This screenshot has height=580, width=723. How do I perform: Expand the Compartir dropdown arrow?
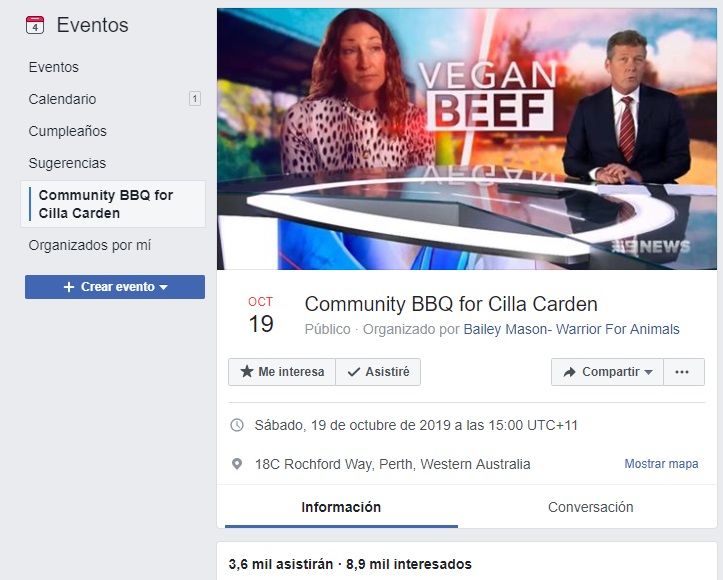[648, 372]
